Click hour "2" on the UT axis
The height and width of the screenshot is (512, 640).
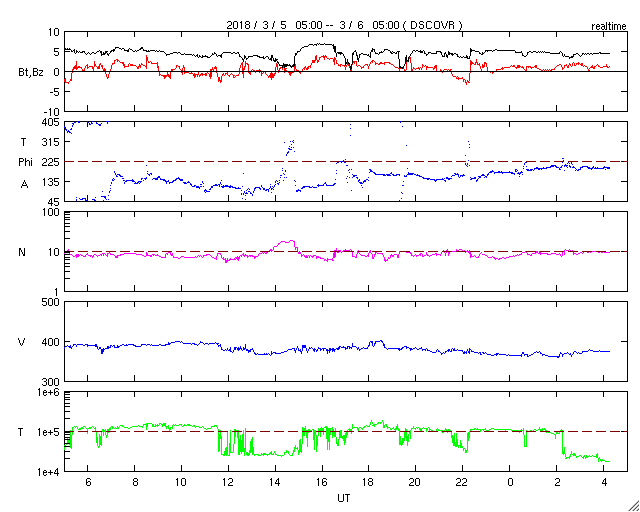(x=557, y=482)
